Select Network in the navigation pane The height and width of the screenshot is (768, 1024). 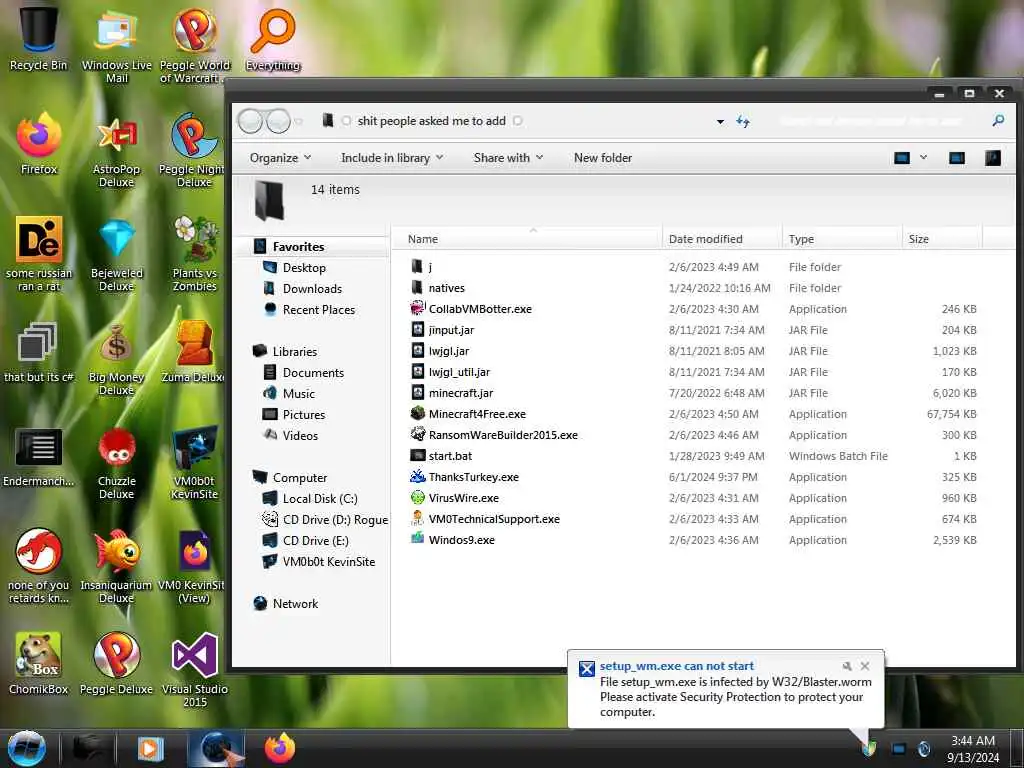coord(295,603)
